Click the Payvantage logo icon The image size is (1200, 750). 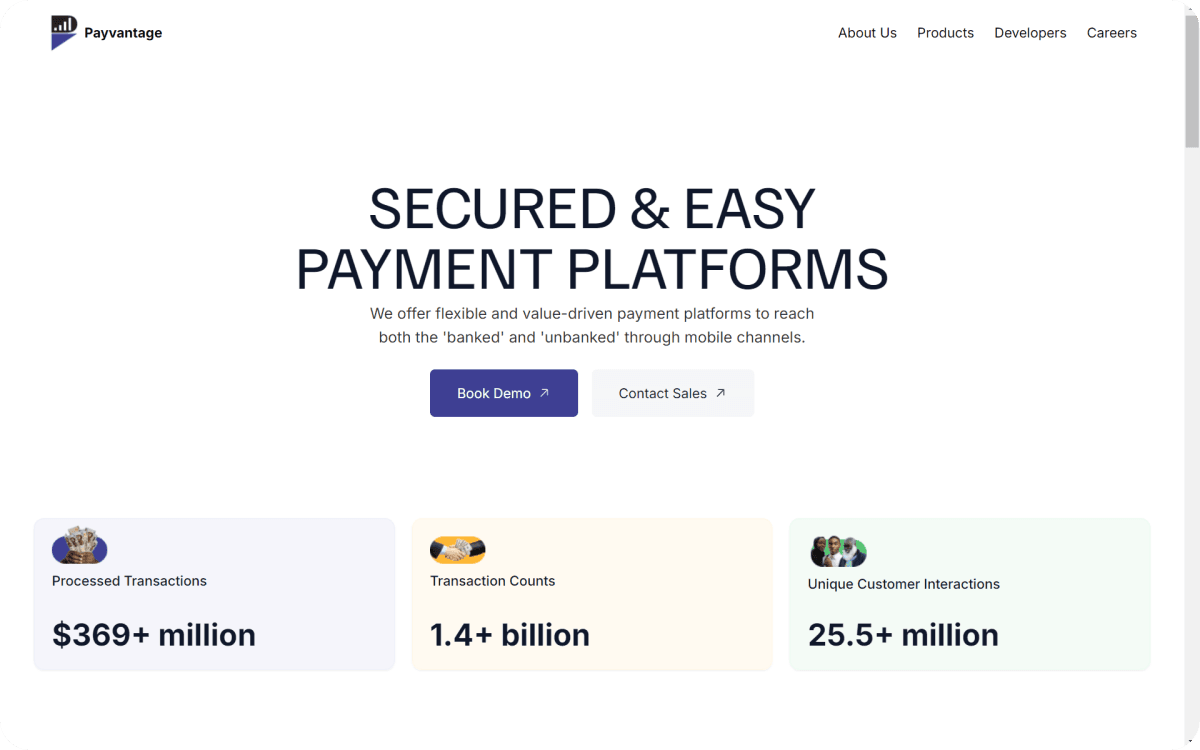62,32
